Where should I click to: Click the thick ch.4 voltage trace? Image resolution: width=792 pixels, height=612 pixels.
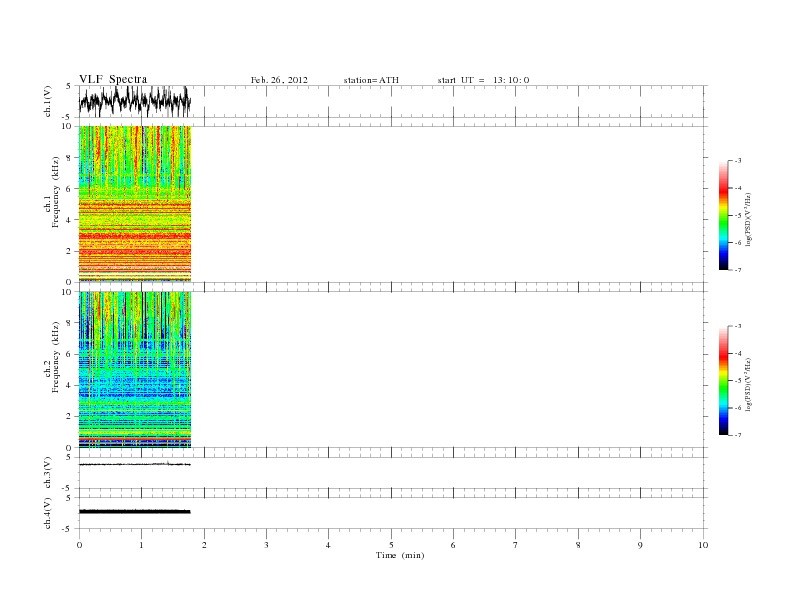135,512
